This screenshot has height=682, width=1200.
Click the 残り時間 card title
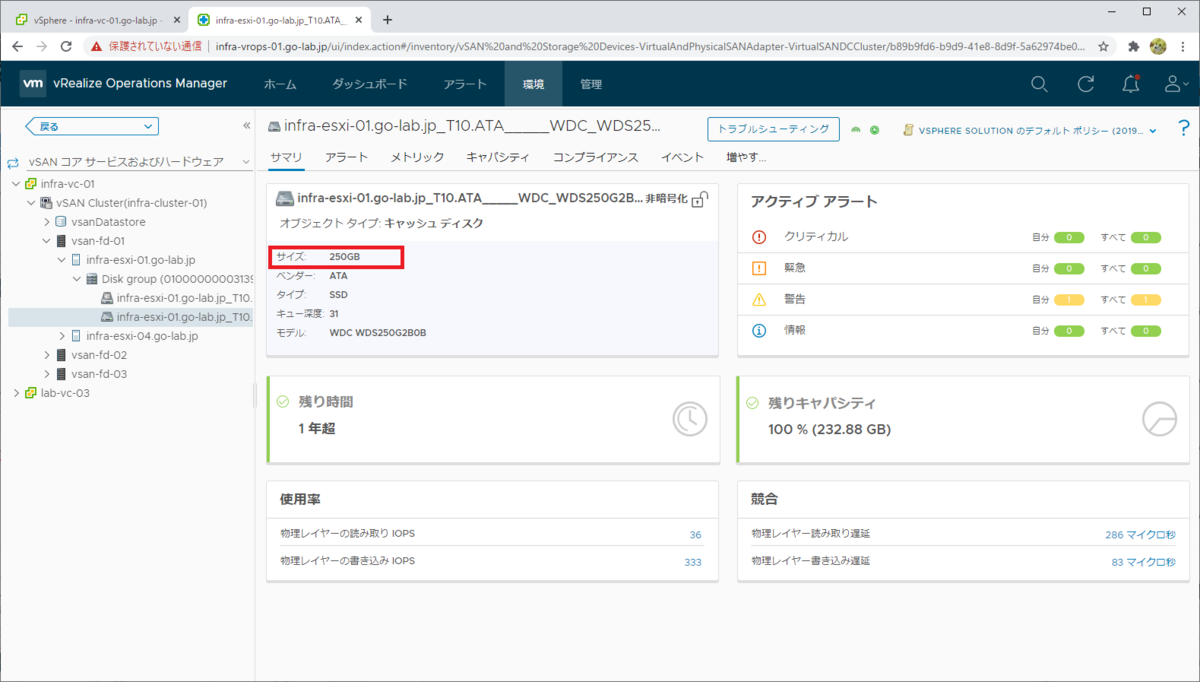(326, 402)
